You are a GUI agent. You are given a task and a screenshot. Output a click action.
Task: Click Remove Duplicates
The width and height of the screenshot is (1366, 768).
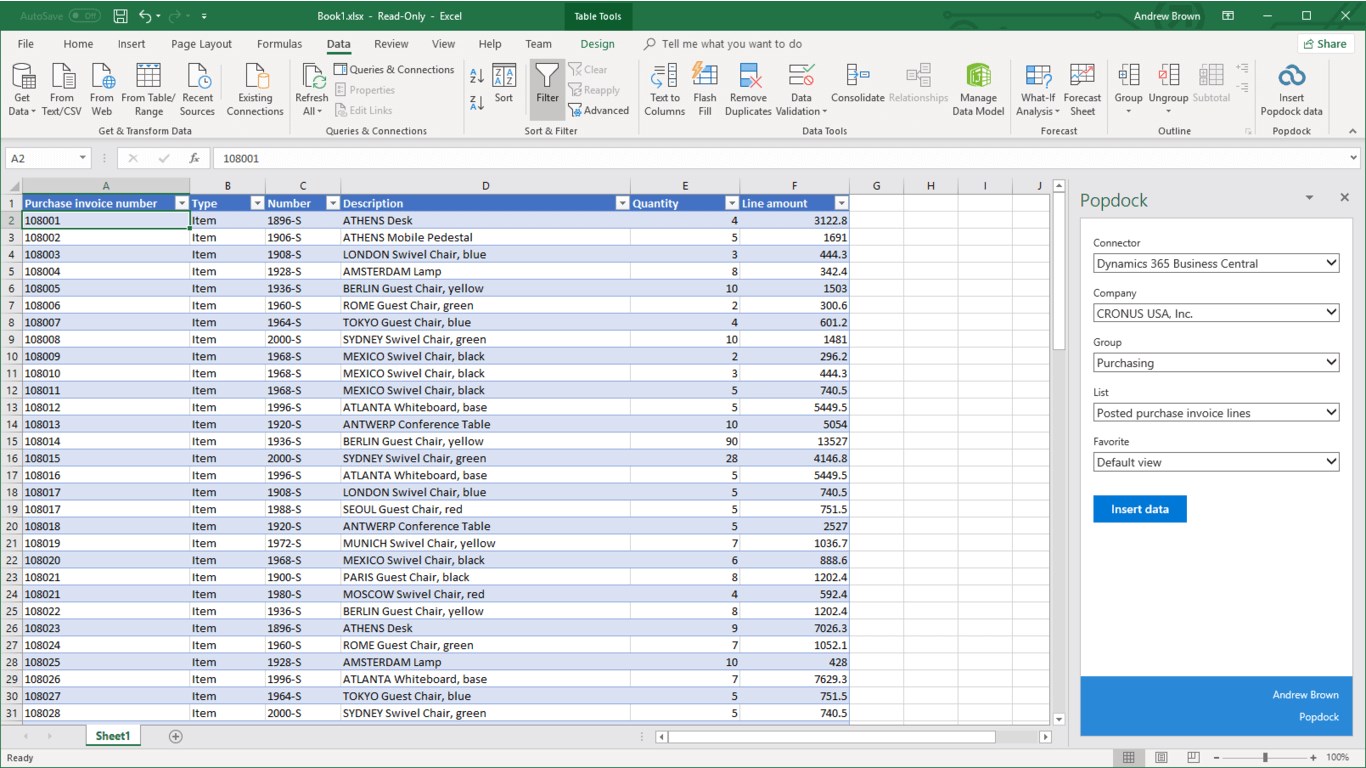pyautogui.click(x=748, y=90)
